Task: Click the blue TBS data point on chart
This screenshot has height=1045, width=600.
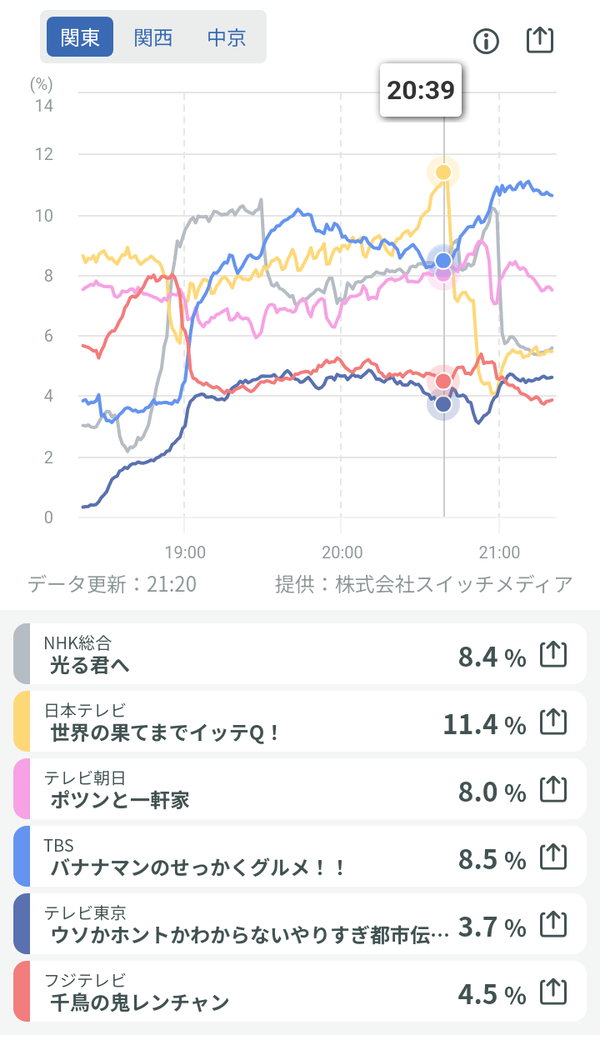Action: [443, 260]
